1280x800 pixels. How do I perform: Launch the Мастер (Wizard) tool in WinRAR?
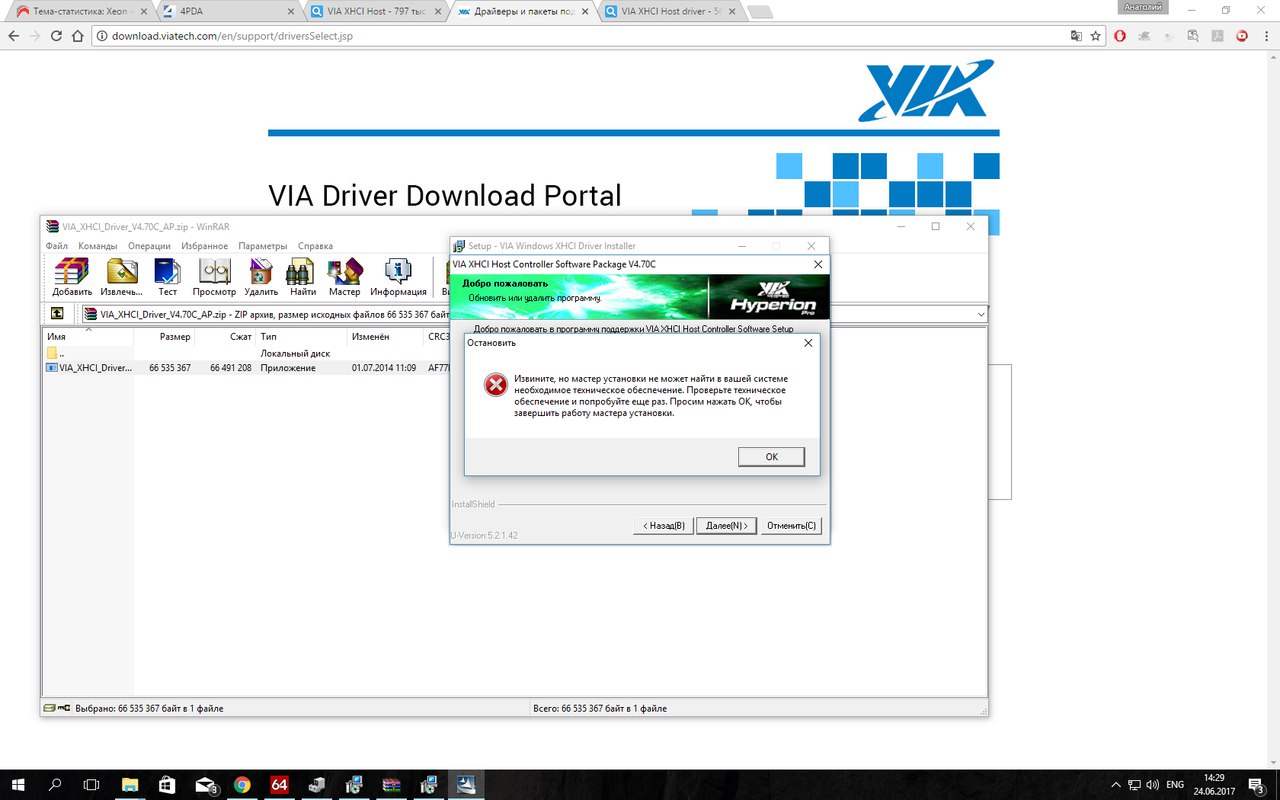[x=344, y=277]
